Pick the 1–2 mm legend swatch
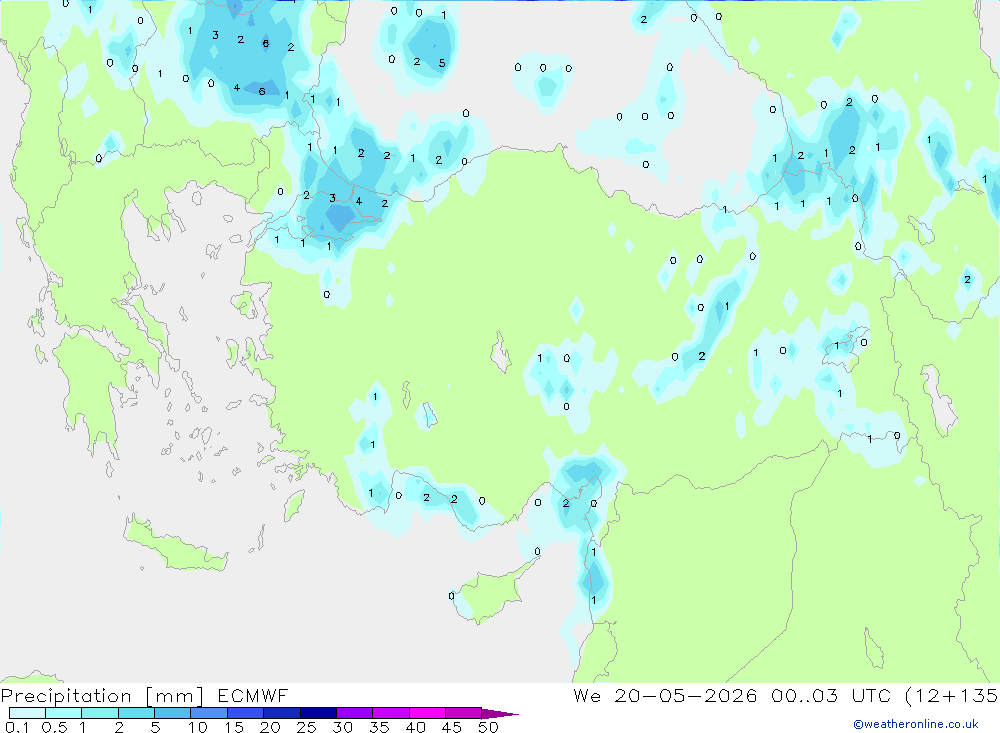The image size is (1000, 733). pos(100,713)
